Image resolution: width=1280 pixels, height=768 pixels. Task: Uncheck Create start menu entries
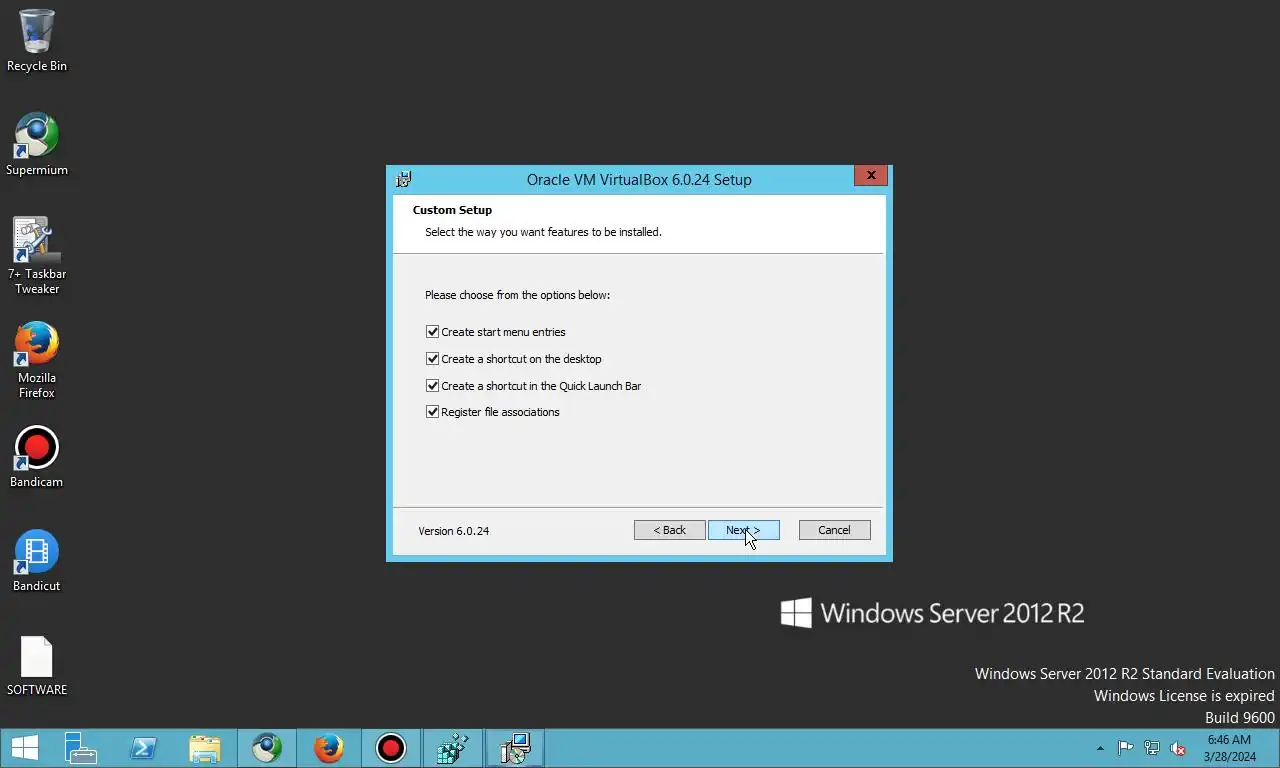432,332
